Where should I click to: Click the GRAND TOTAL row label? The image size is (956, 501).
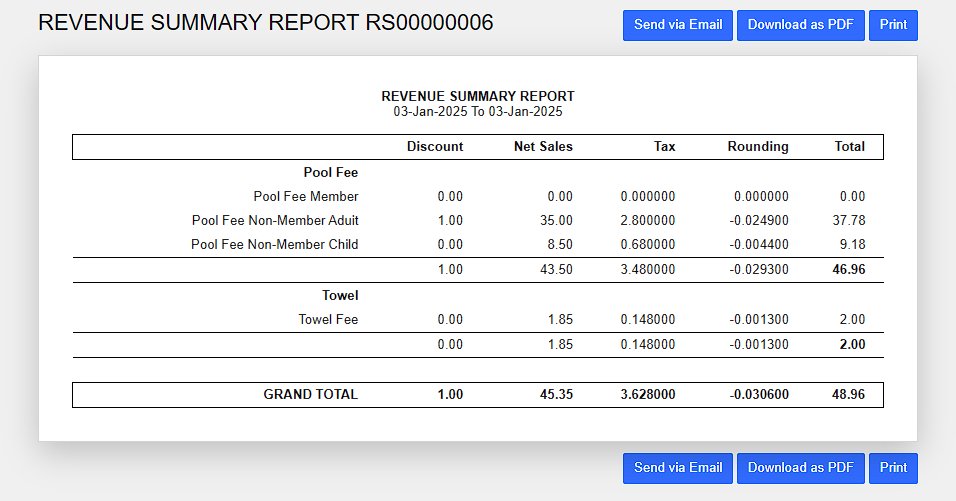click(x=310, y=395)
